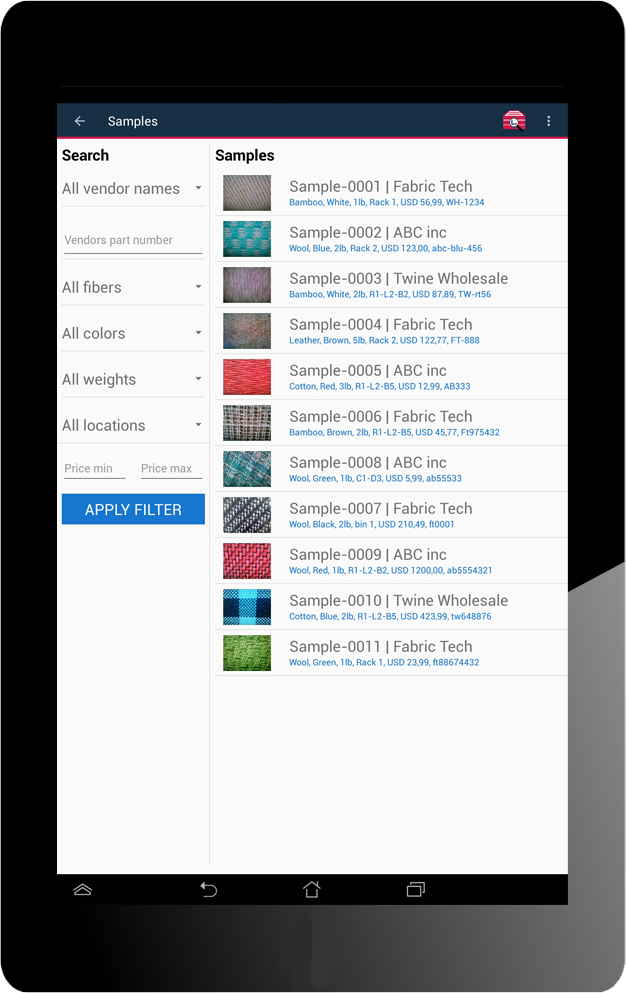
Task: Expand the All vendor names dropdown
Action: click(133, 189)
